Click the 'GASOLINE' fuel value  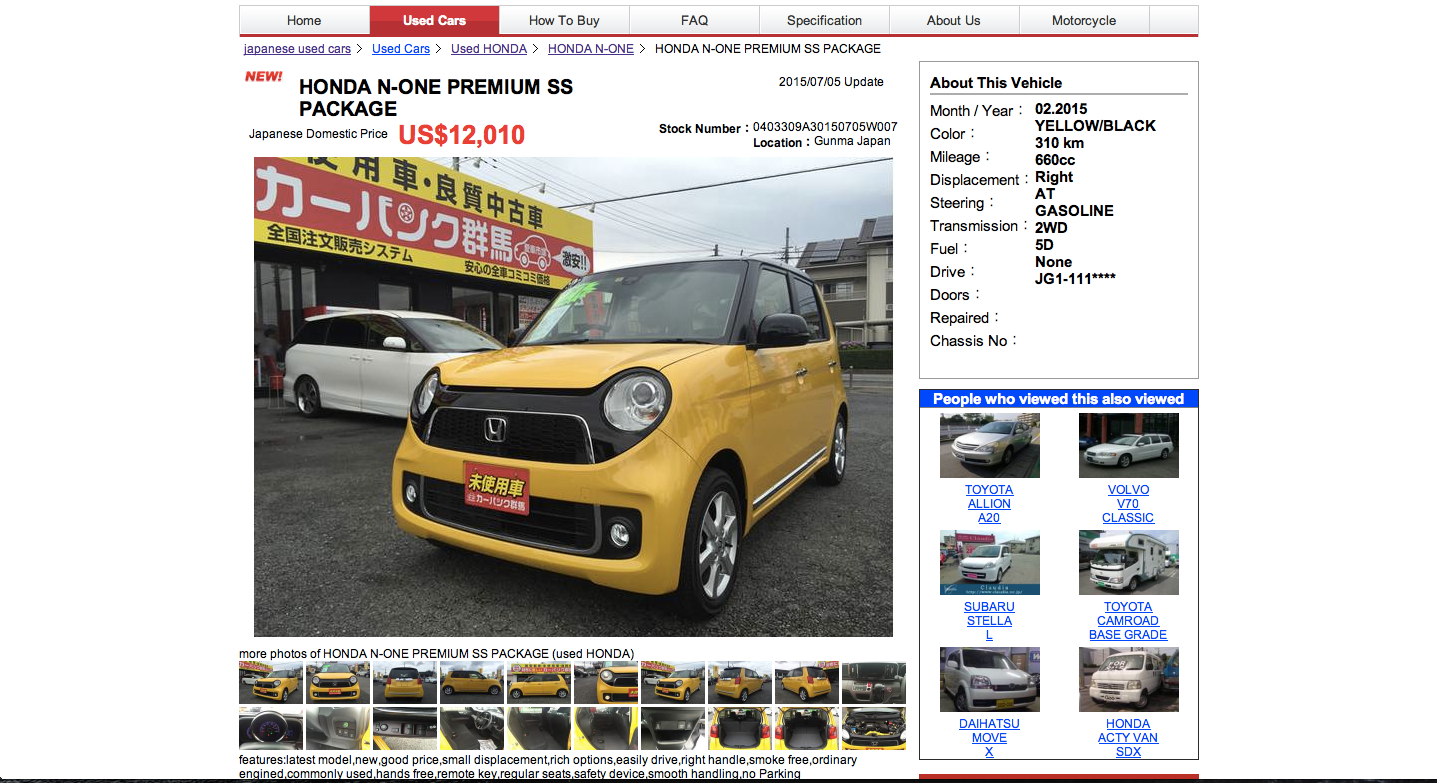coord(1074,211)
